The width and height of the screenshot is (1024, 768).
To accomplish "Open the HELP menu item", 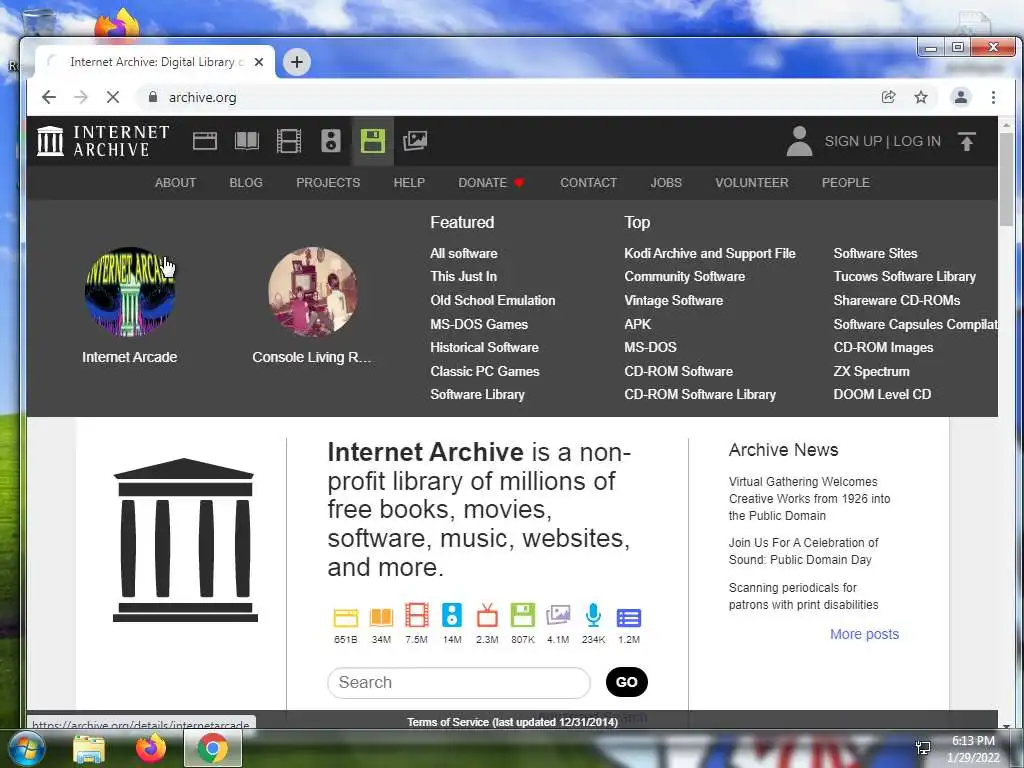I will (x=409, y=183).
